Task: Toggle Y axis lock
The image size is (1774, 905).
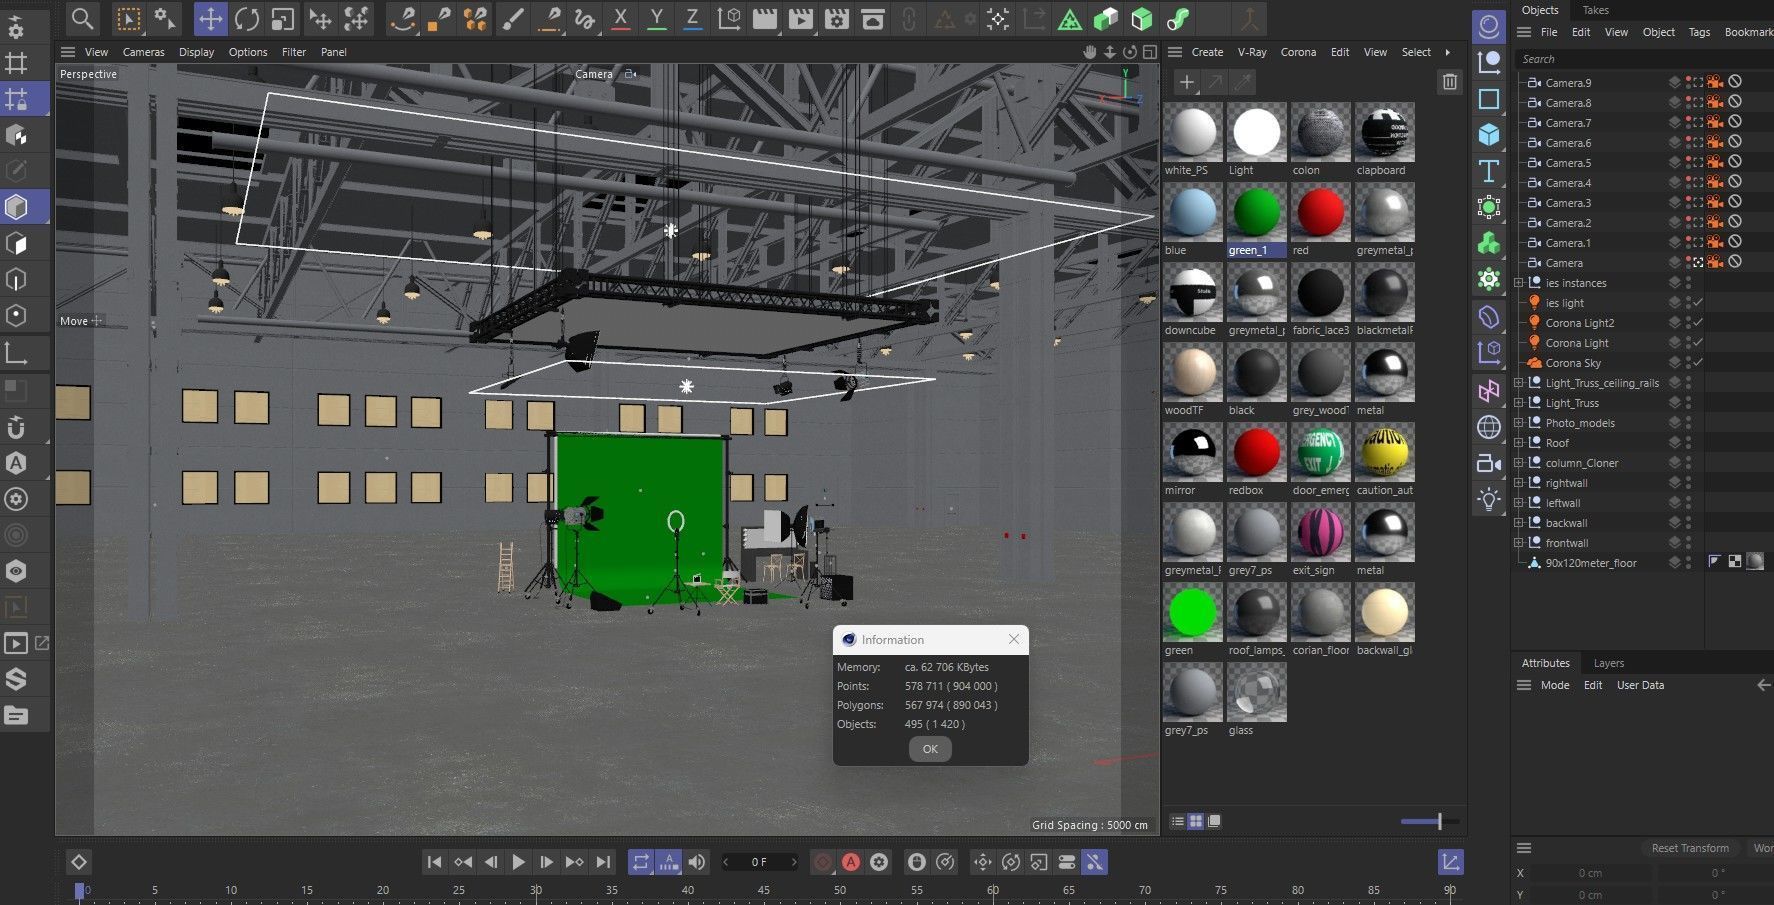Action: coord(657,18)
